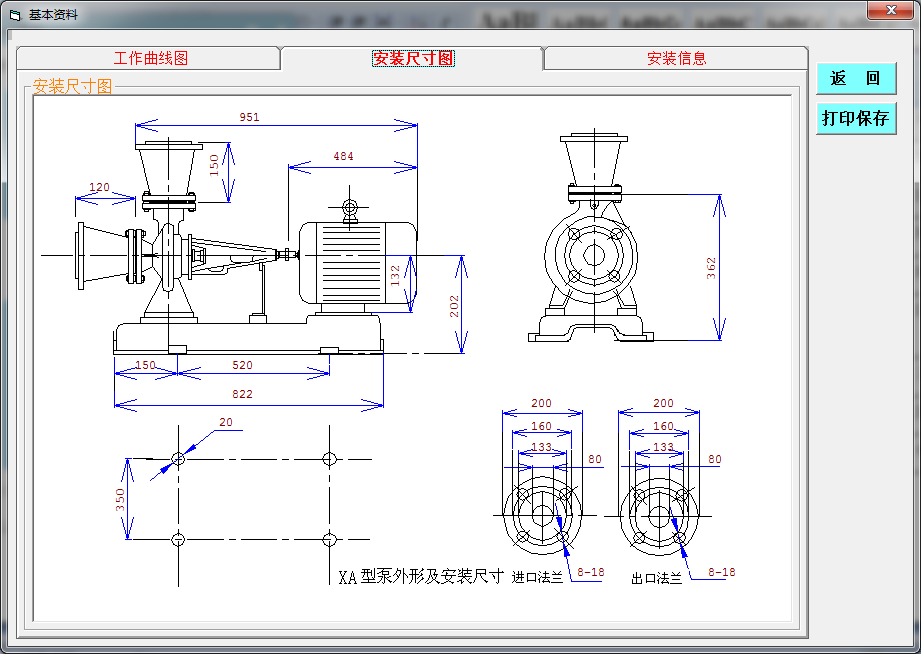Switch to the 工作曲线图 tab

coord(150,58)
